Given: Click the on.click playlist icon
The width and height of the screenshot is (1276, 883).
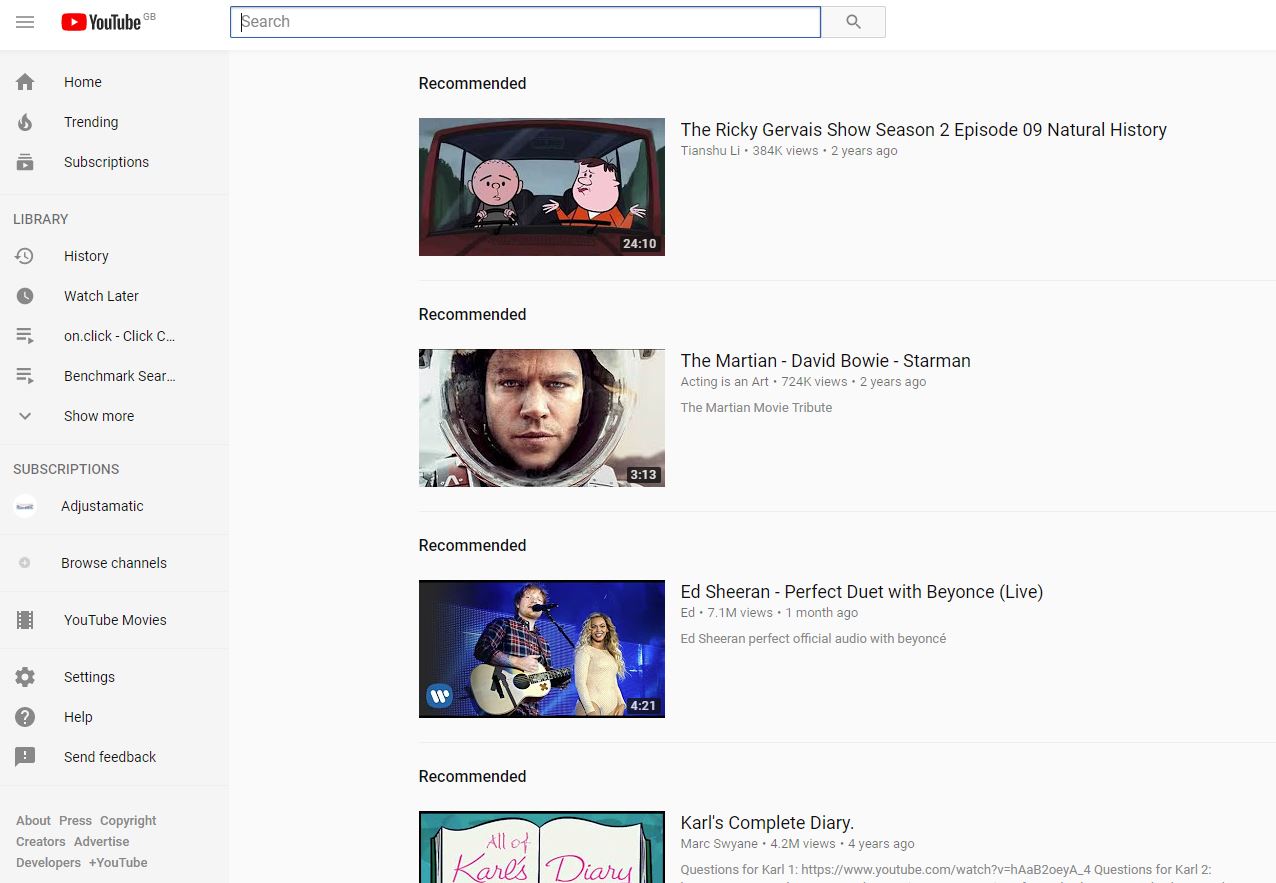Looking at the screenshot, I should point(25,336).
